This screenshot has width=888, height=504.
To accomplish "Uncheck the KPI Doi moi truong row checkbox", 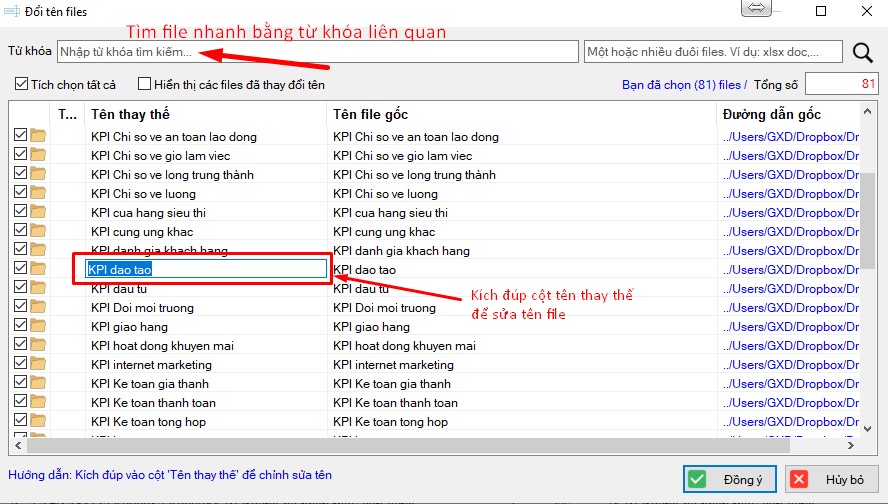I will coord(20,307).
